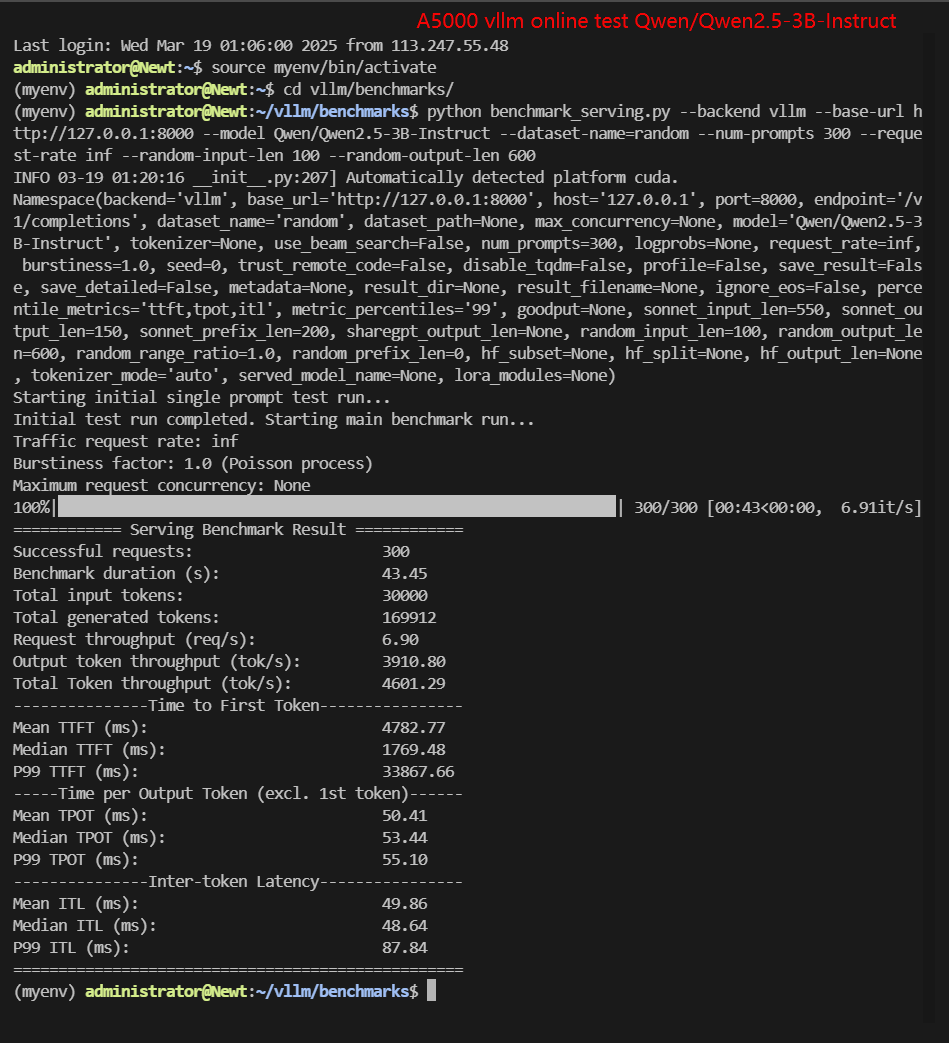The width and height of the screenshot is (949, 1043).
Task: Click 'Starting initial single prompt test run...'
Action: click(202, 398)
